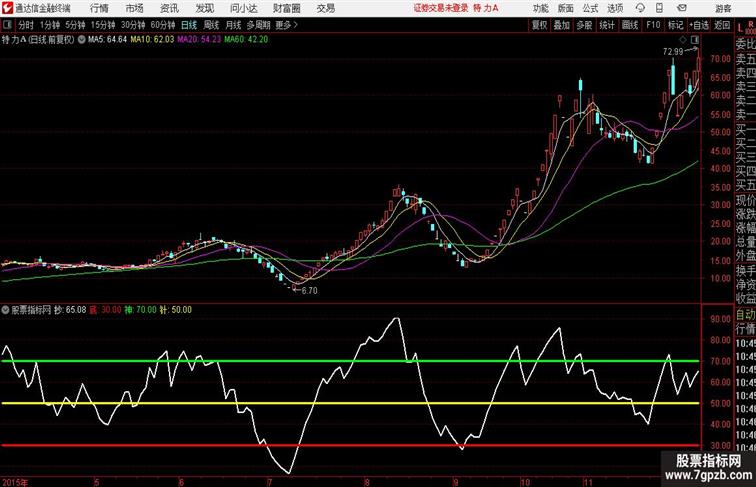The height and width of the screenshot is (487, 756).
Task: Open the mail envelope icon
Action: pos(682,8)
